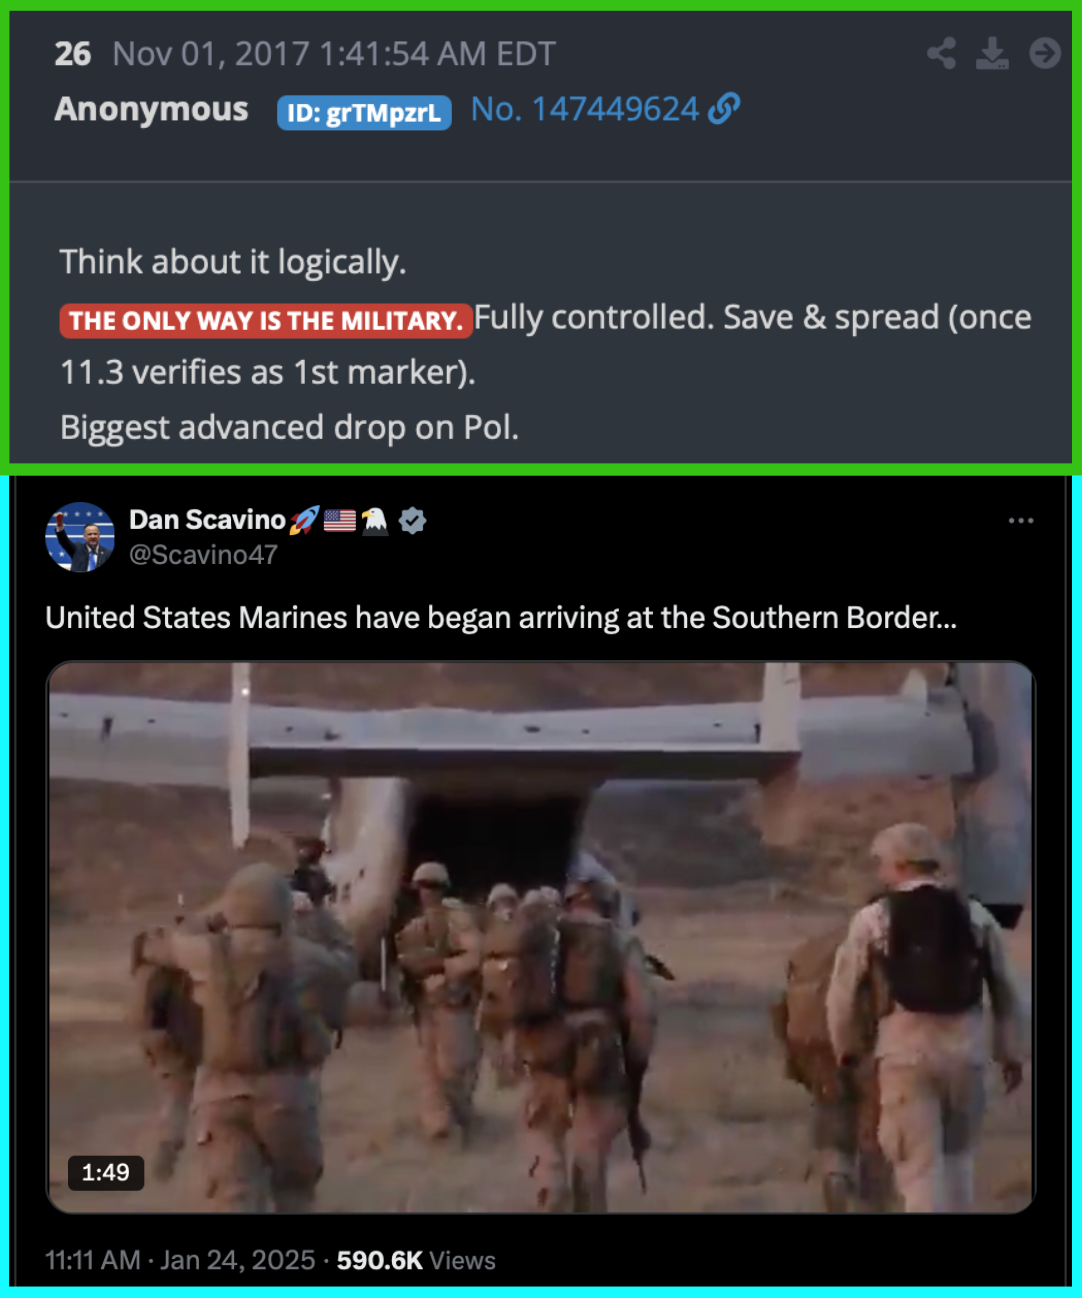Click Dan Scavino's profile avatar
The width and height of the screenshot is (1082, 1298).
pyautogui.click(x=80, y=537)
